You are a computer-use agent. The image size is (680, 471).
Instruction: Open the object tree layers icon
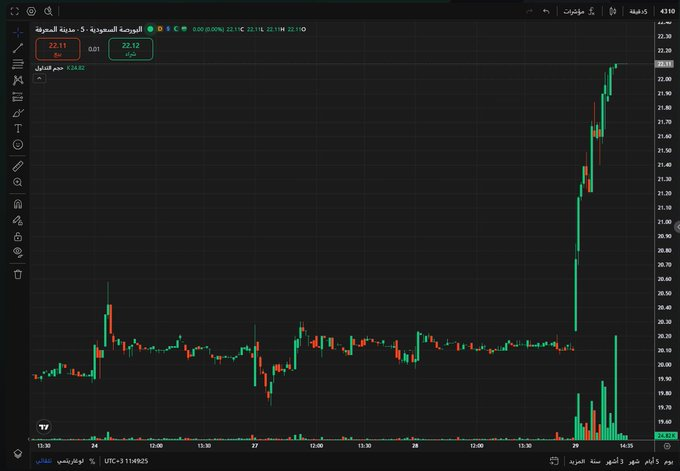click(x=18, y=454)
